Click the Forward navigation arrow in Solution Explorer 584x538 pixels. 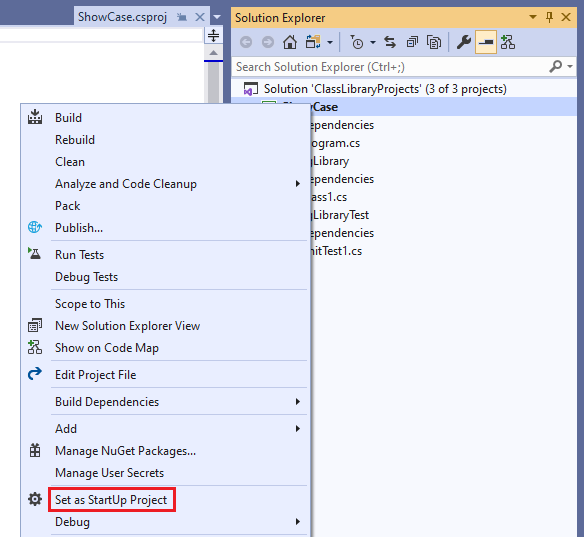coord(267,42)
